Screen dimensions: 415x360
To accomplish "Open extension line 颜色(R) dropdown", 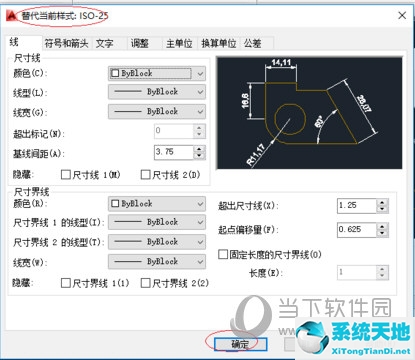I will coord(157,203).
